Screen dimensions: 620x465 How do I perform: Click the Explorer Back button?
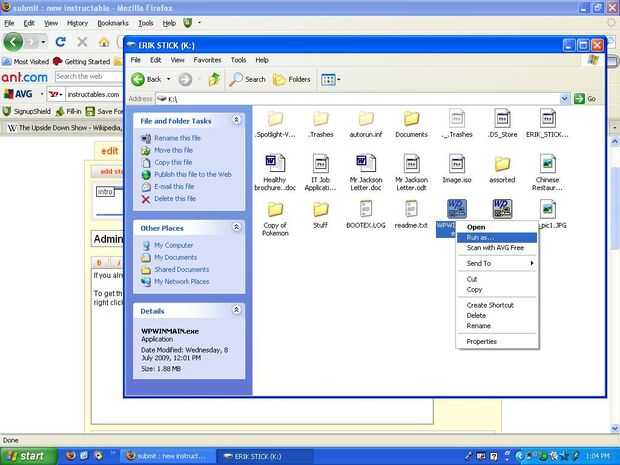(146, 79)
